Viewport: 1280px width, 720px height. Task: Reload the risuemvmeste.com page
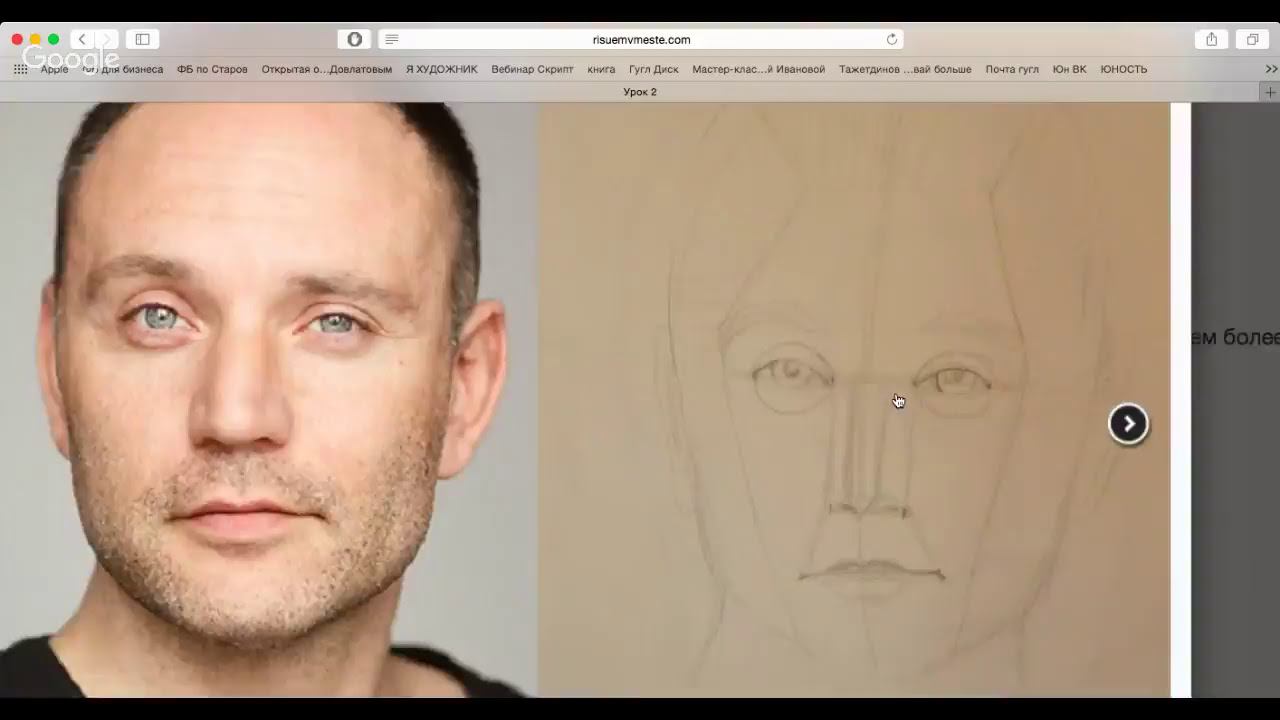pos(892,39)
